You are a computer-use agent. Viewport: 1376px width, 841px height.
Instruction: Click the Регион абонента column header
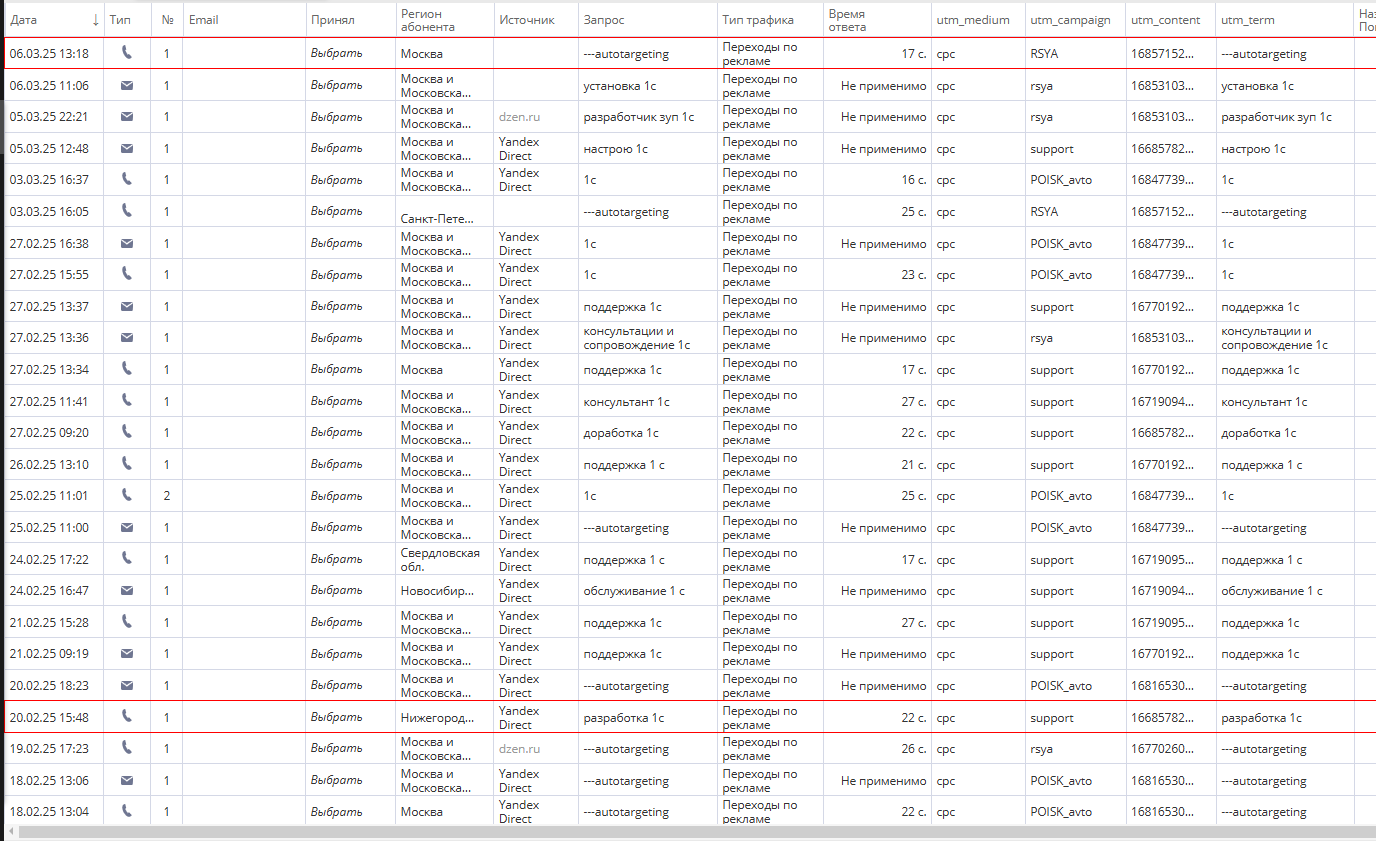click(428, 20)
